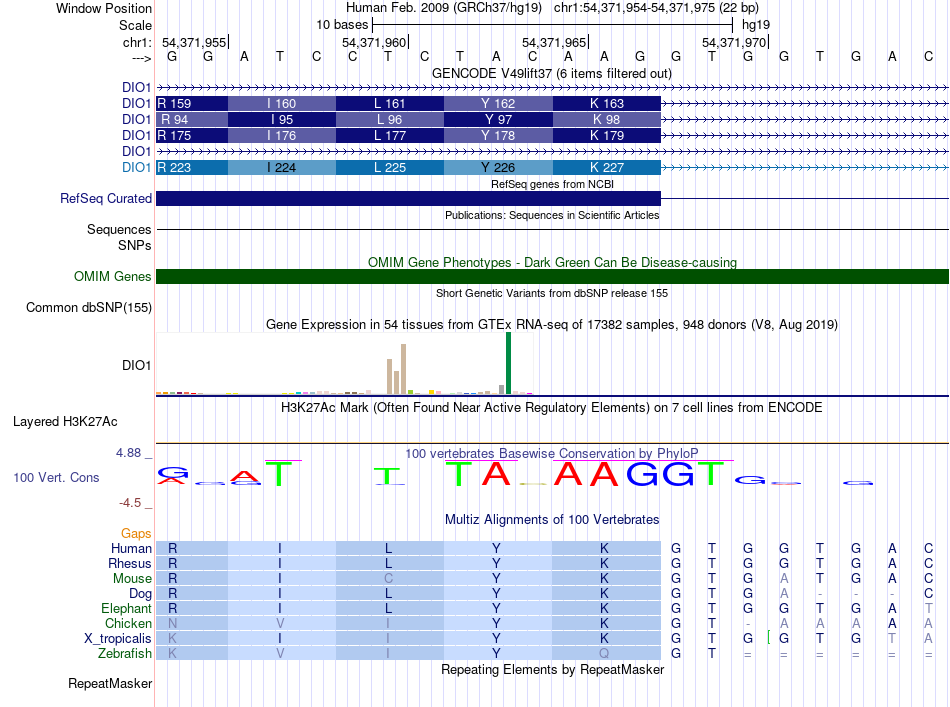Open 100 vertebrates Basewise Conservation by PhyloP title
Screen dimensions: 950x707
tap(552, 453)
